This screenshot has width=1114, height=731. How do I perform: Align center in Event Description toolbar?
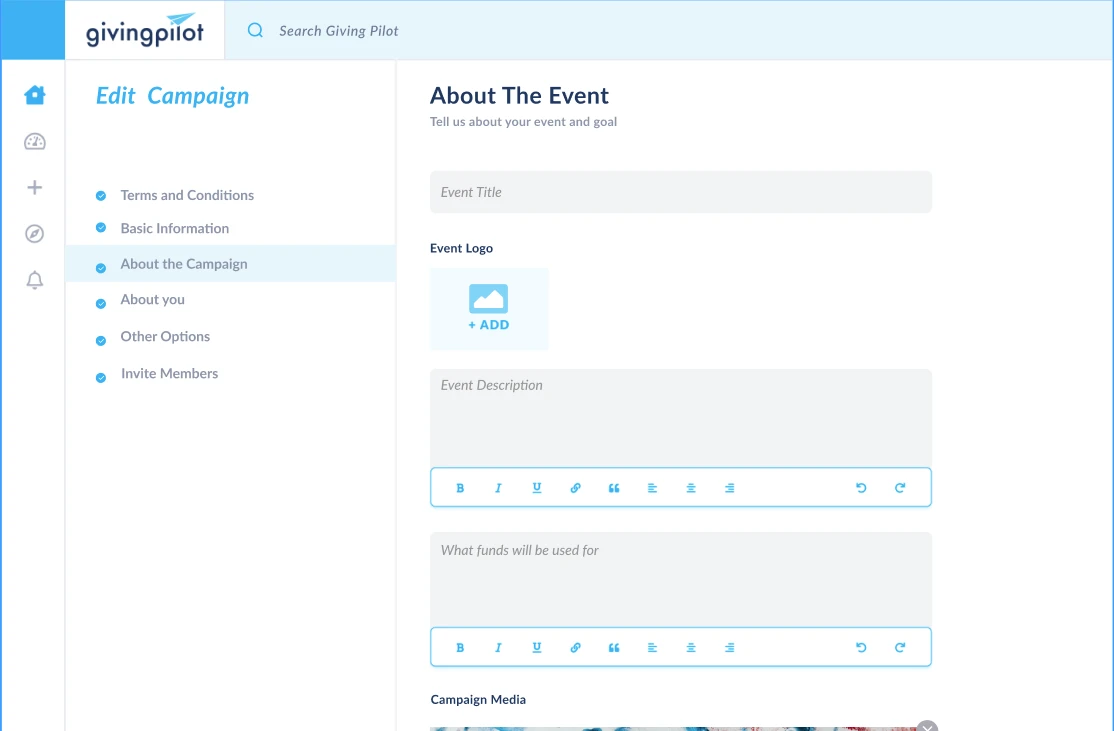pyautogui.click(x=691, y=488)
